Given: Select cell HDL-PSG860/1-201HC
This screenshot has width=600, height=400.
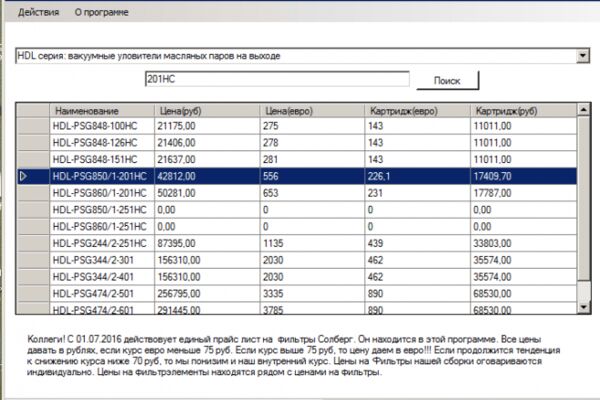Looking at the screenshot, I should click(102, 193).
